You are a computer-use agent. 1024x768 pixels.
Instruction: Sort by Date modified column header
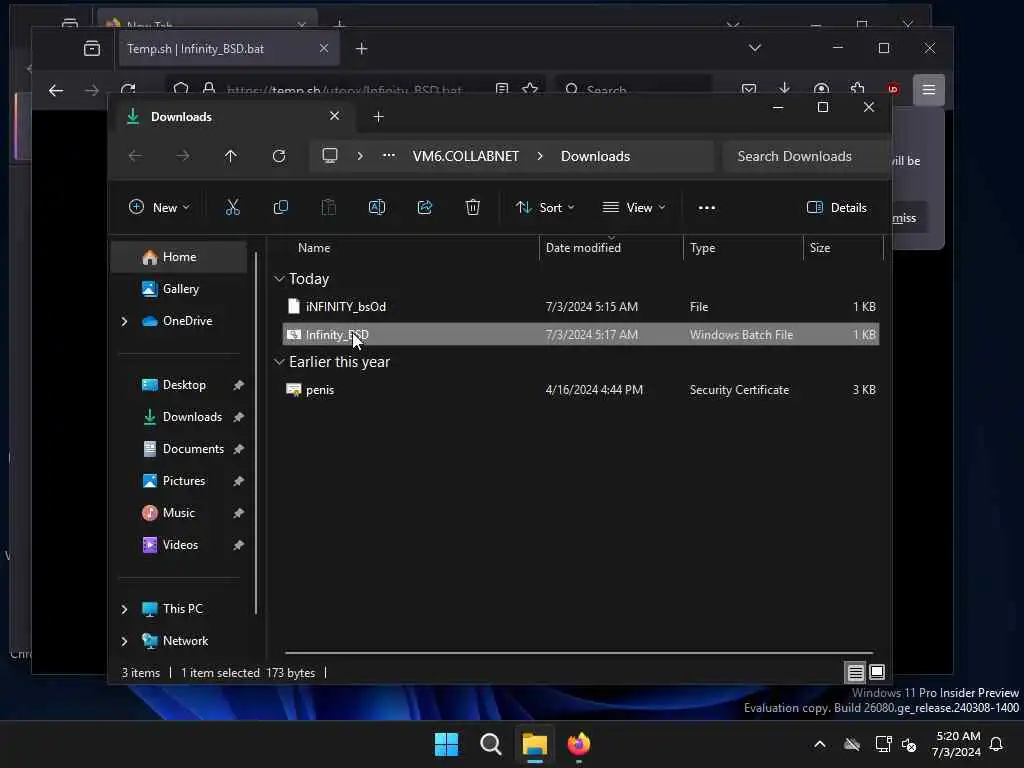[583, 248]
